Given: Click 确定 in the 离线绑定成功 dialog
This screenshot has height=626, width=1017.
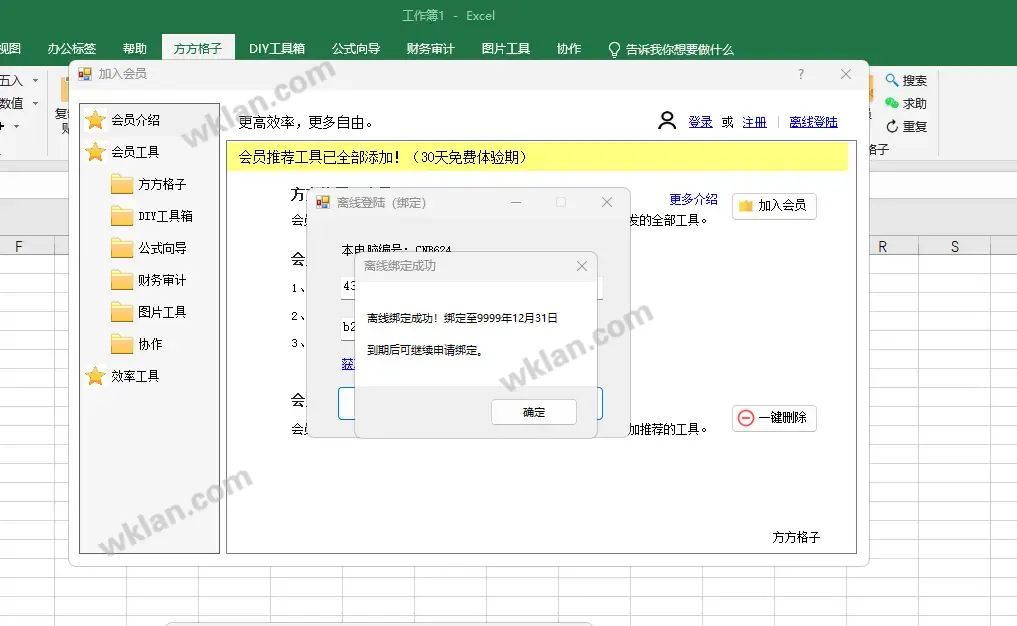Looking at the screenshot, I should pyautogui.click(x=534, y=413).
